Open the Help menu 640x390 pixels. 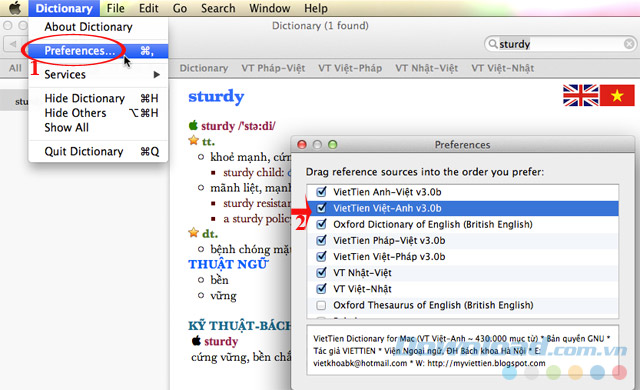point(316,8)
